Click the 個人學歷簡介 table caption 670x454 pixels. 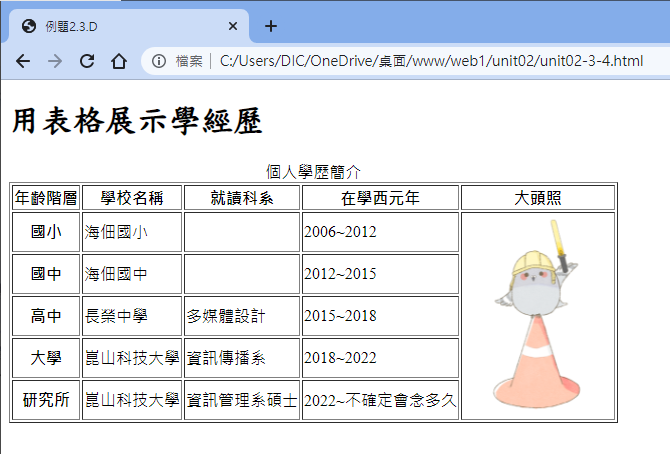pos(313,172)
